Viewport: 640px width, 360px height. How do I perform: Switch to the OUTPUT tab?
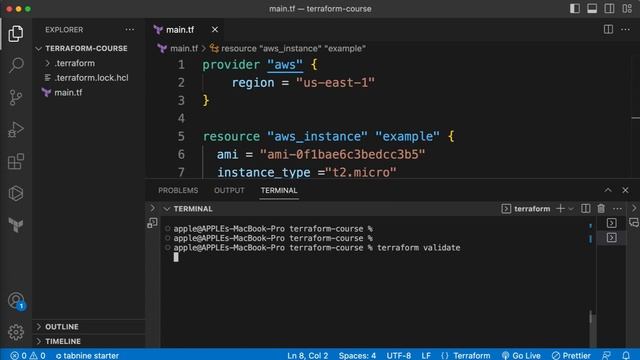(229, 191)
